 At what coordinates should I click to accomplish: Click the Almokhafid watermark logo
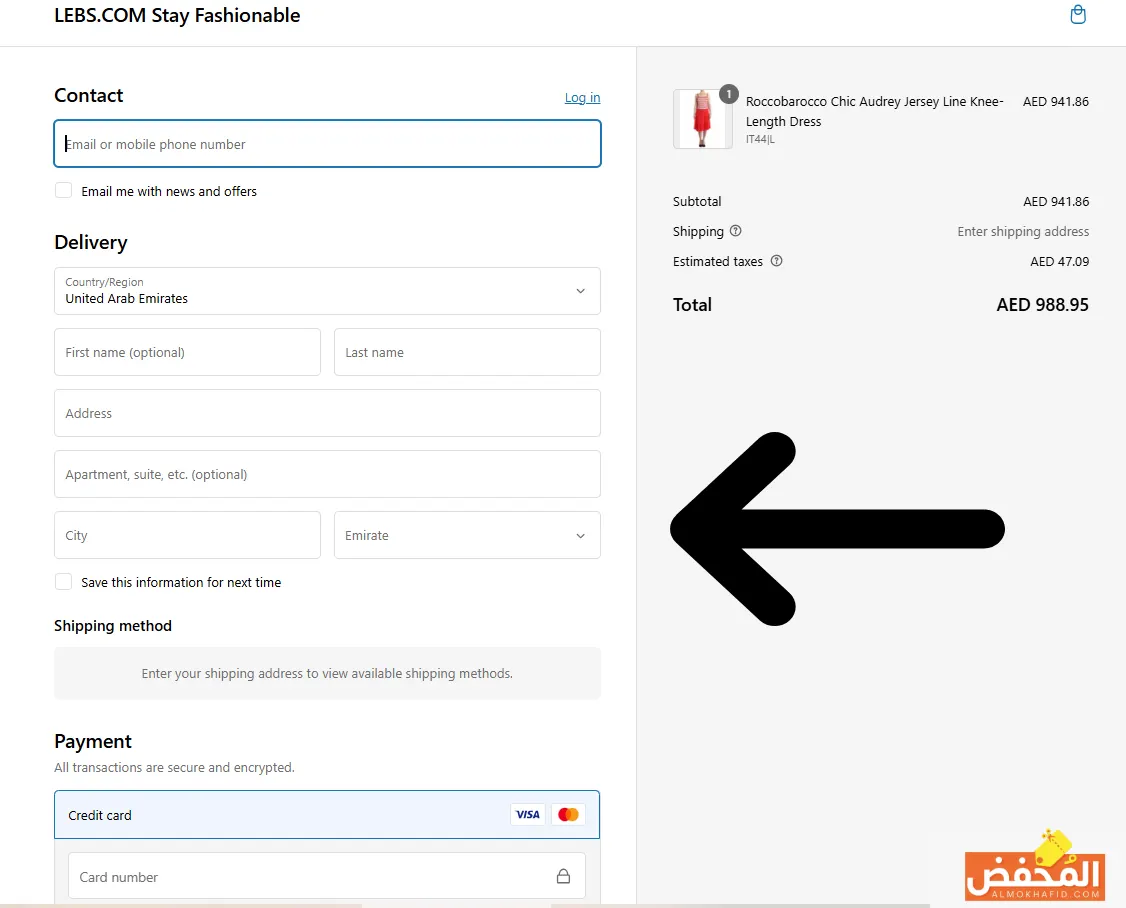[1034, 868]
